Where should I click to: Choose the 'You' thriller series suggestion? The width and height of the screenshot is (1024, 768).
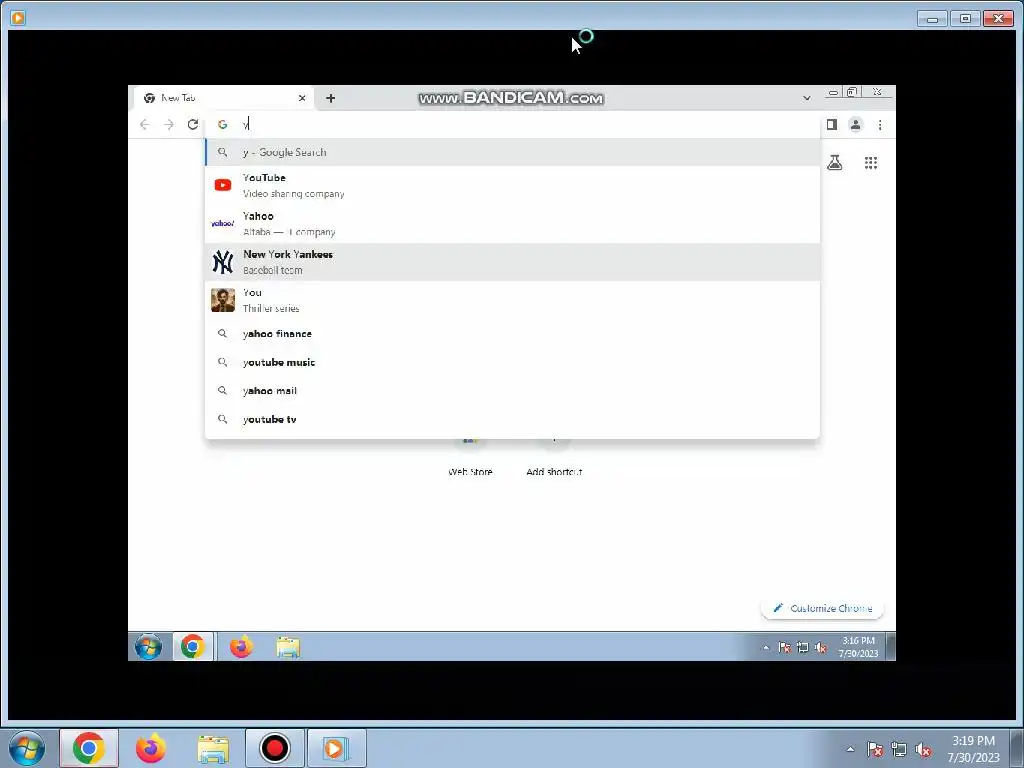pos(513,300)
